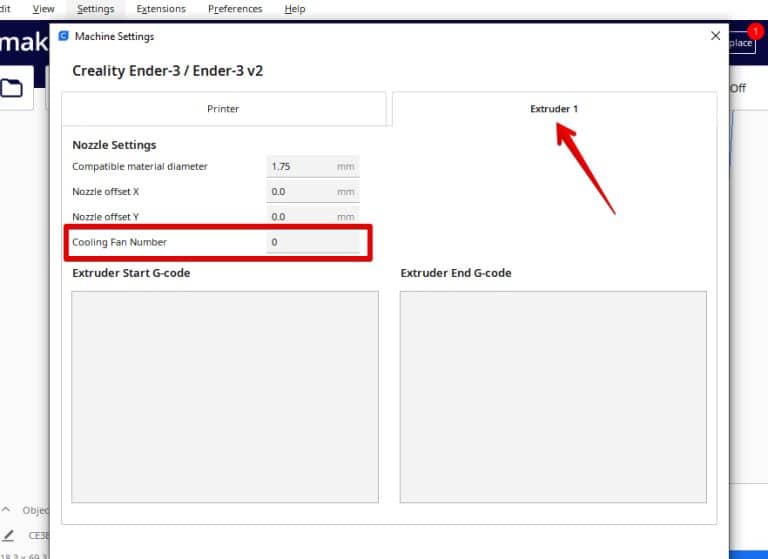This screenshot has width=768, height=559.
Task: Open the Extensions menu
Action: 161,9
